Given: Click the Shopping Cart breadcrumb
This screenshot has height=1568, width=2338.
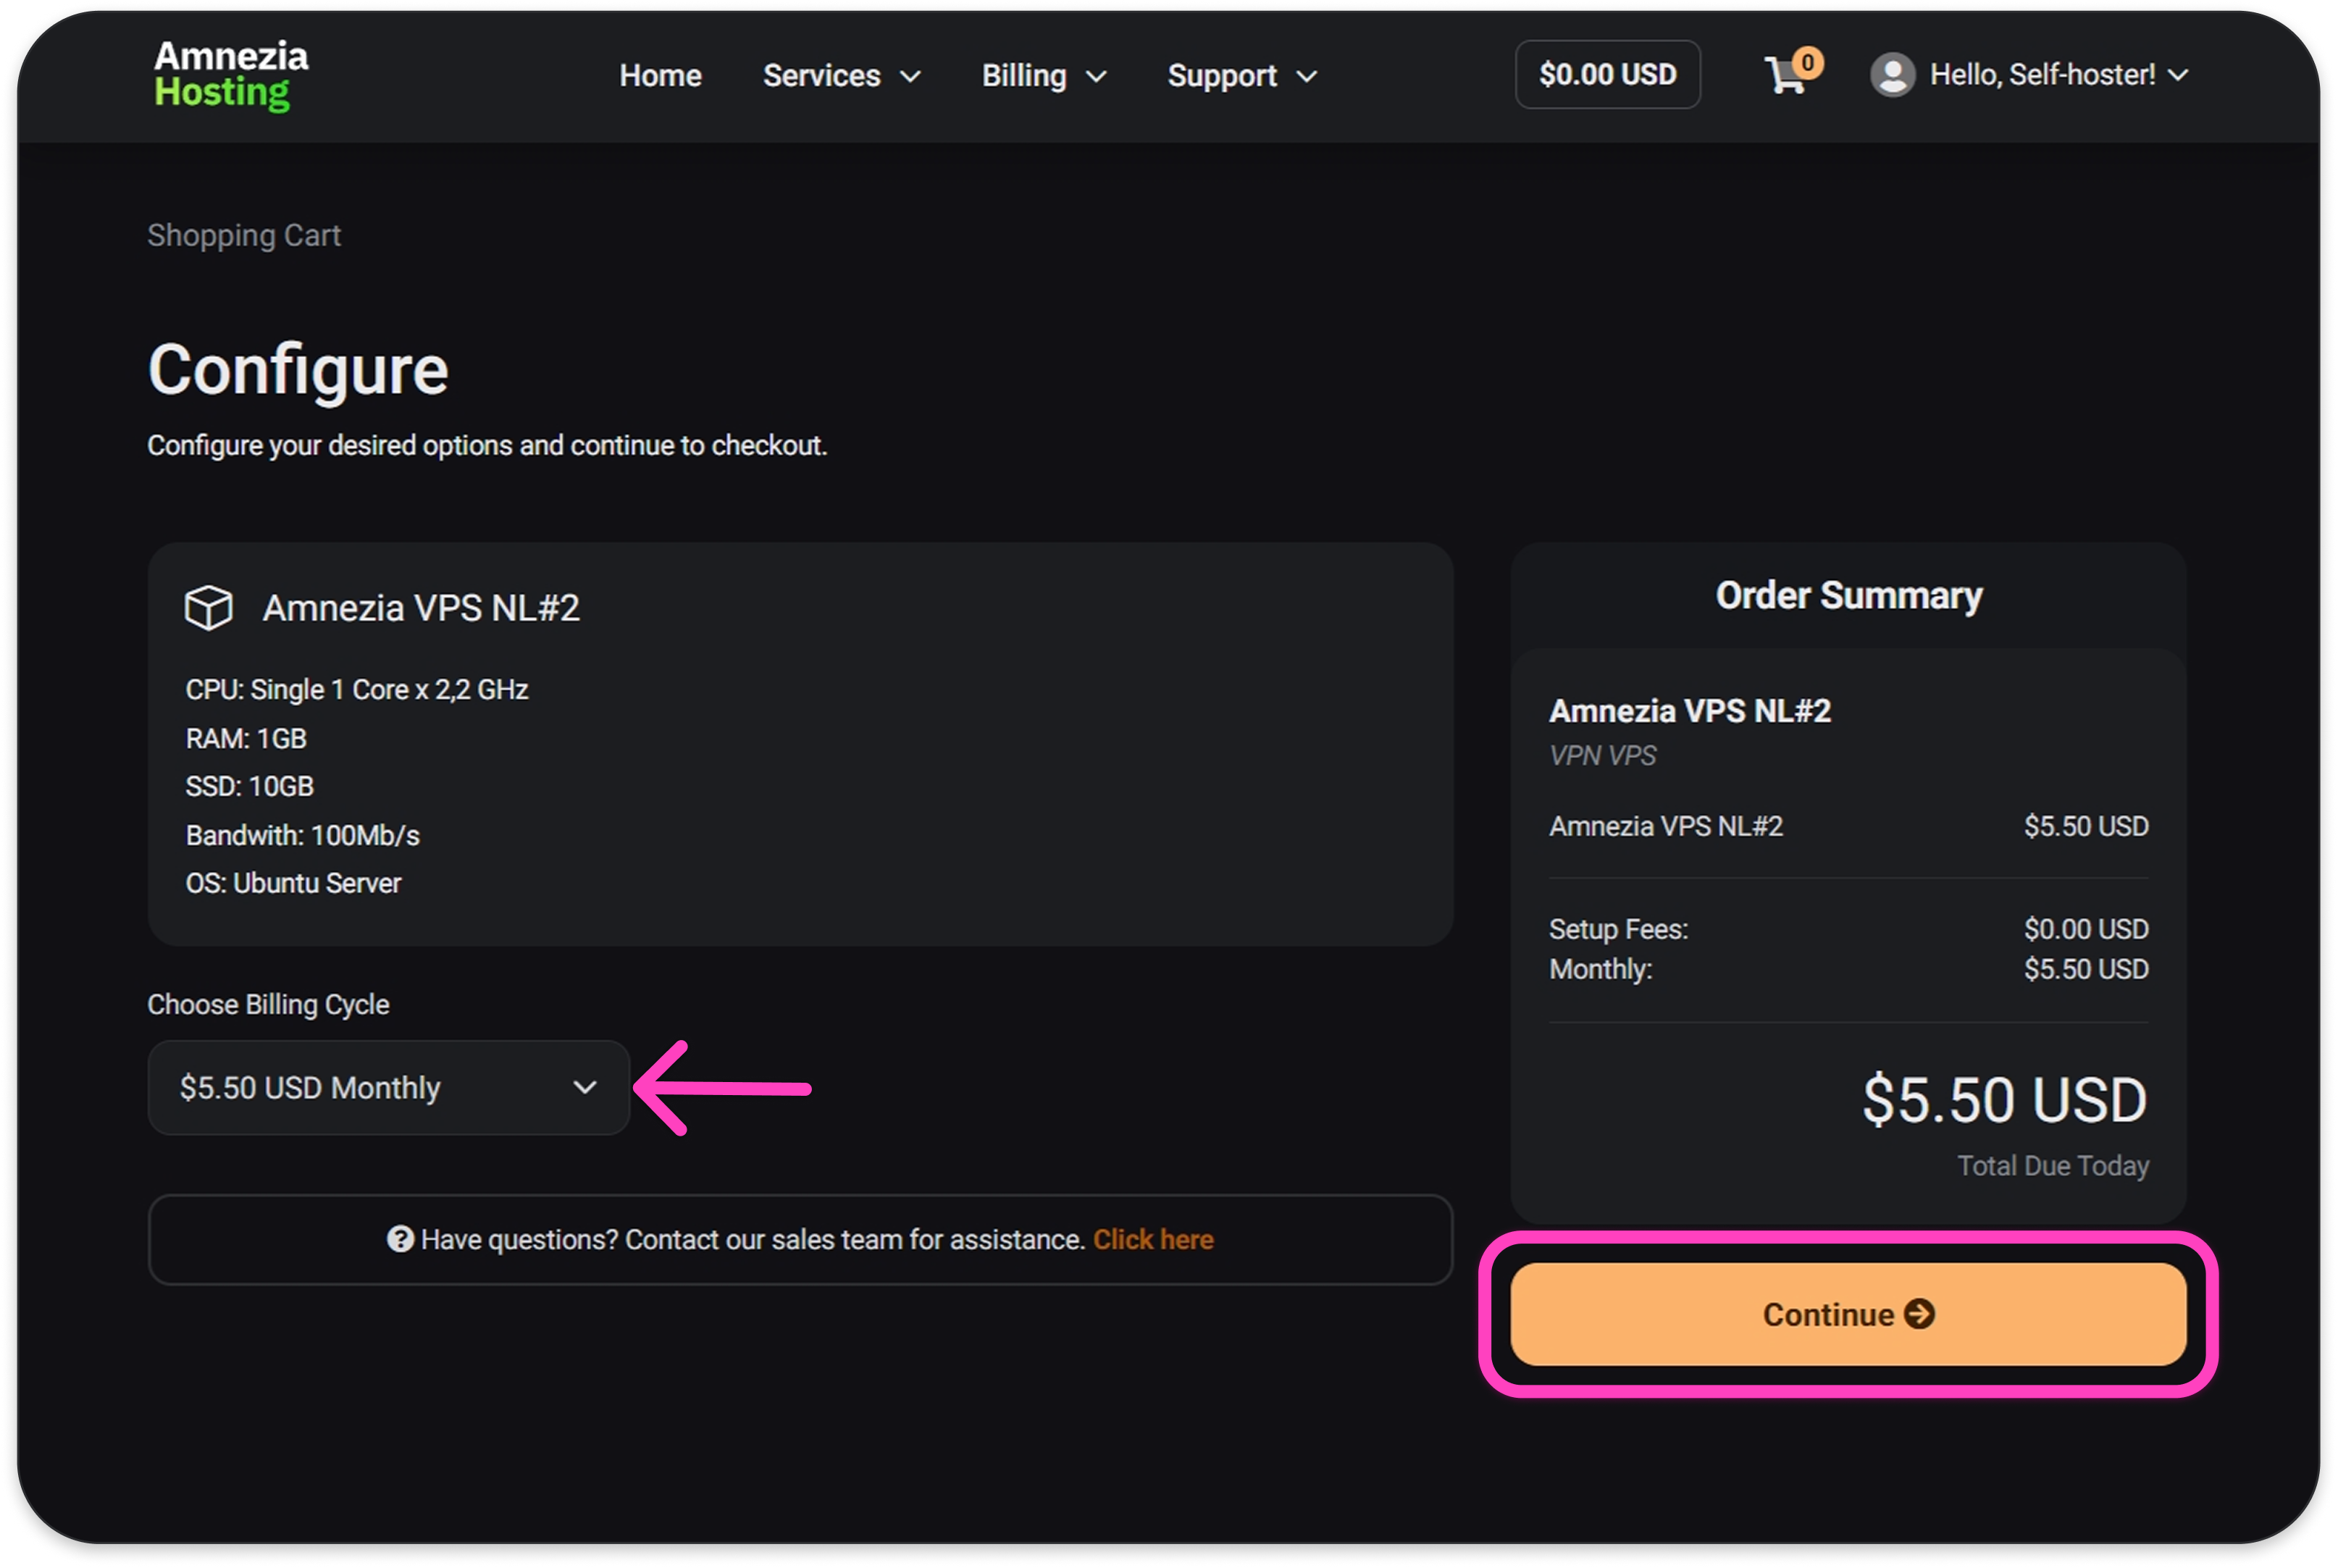Looking at the screenshot, I should tap(244, 235).
